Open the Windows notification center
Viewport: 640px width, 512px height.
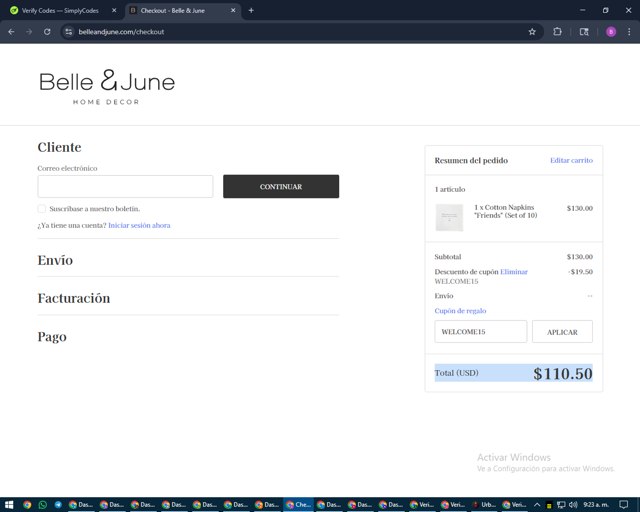623,505
